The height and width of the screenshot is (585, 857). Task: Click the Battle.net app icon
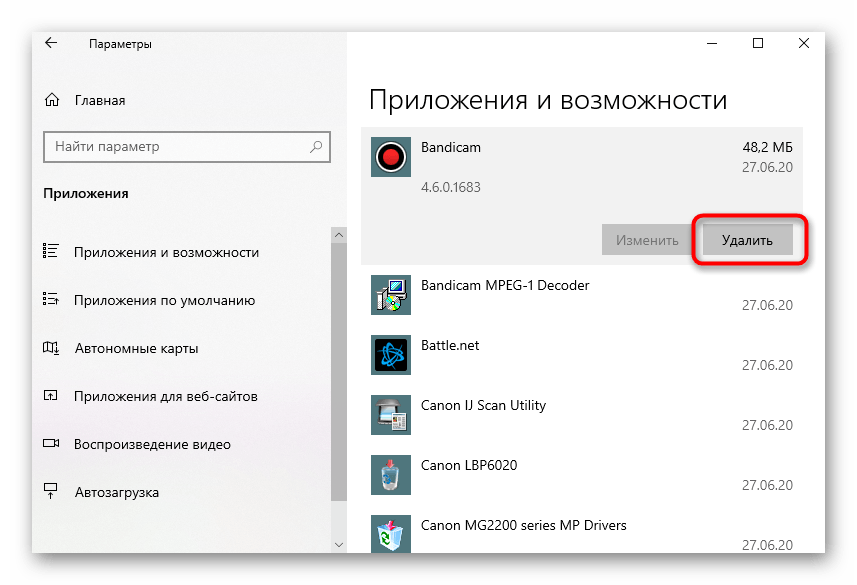tap(391, 355)
